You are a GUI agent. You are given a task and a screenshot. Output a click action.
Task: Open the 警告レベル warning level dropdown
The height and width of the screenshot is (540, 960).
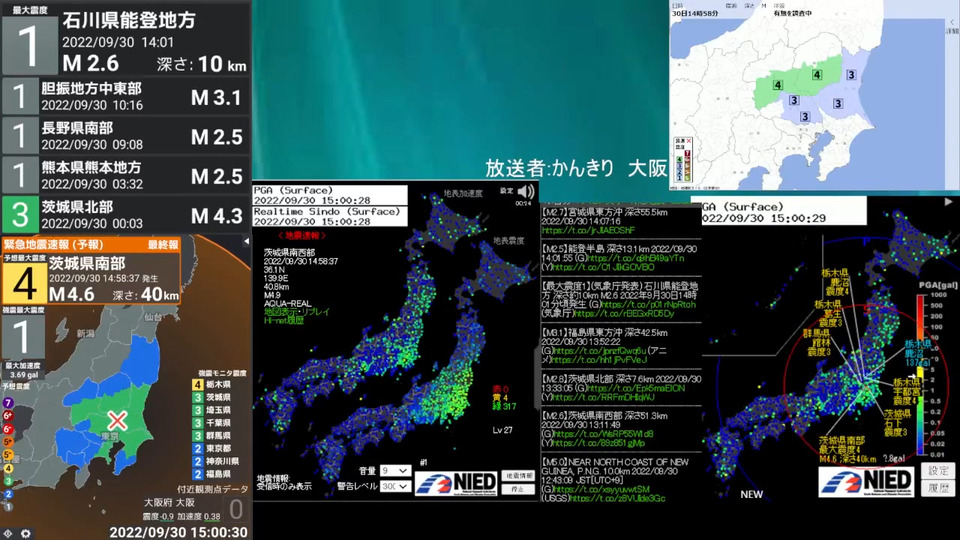[395, 486]
